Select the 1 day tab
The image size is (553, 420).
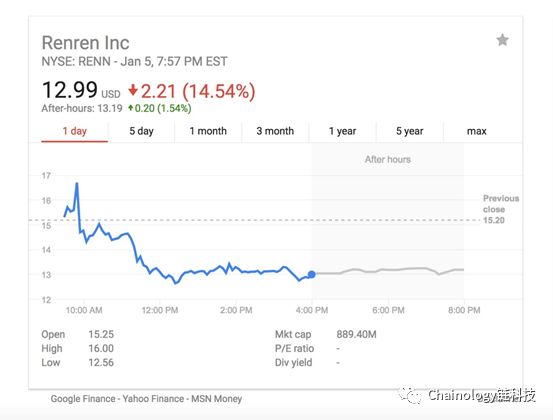(74, 131)
